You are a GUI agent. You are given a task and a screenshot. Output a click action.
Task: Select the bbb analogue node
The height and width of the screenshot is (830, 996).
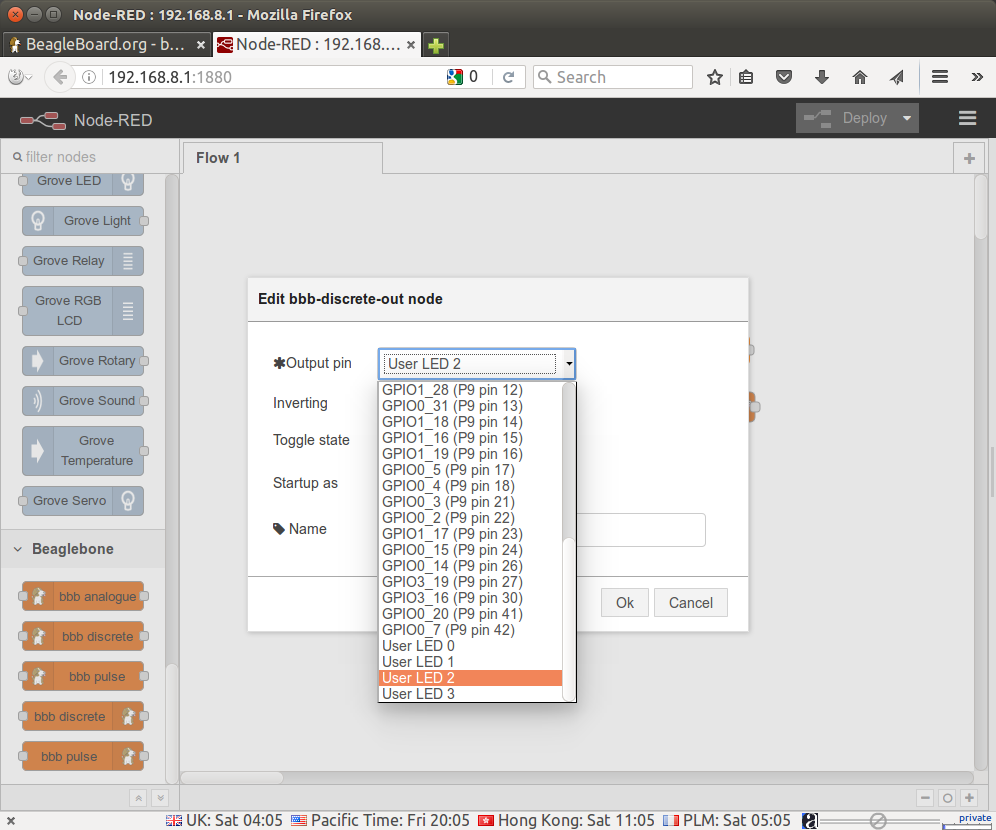[83, 596]
